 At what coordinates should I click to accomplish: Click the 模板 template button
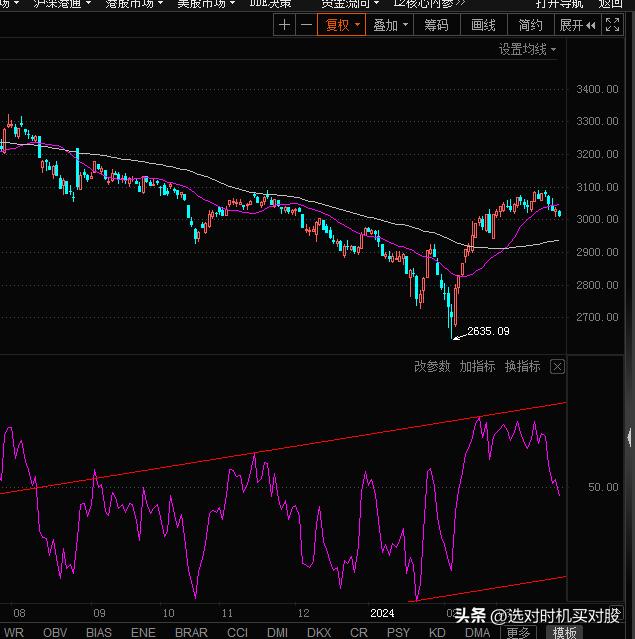click(564, 632)
